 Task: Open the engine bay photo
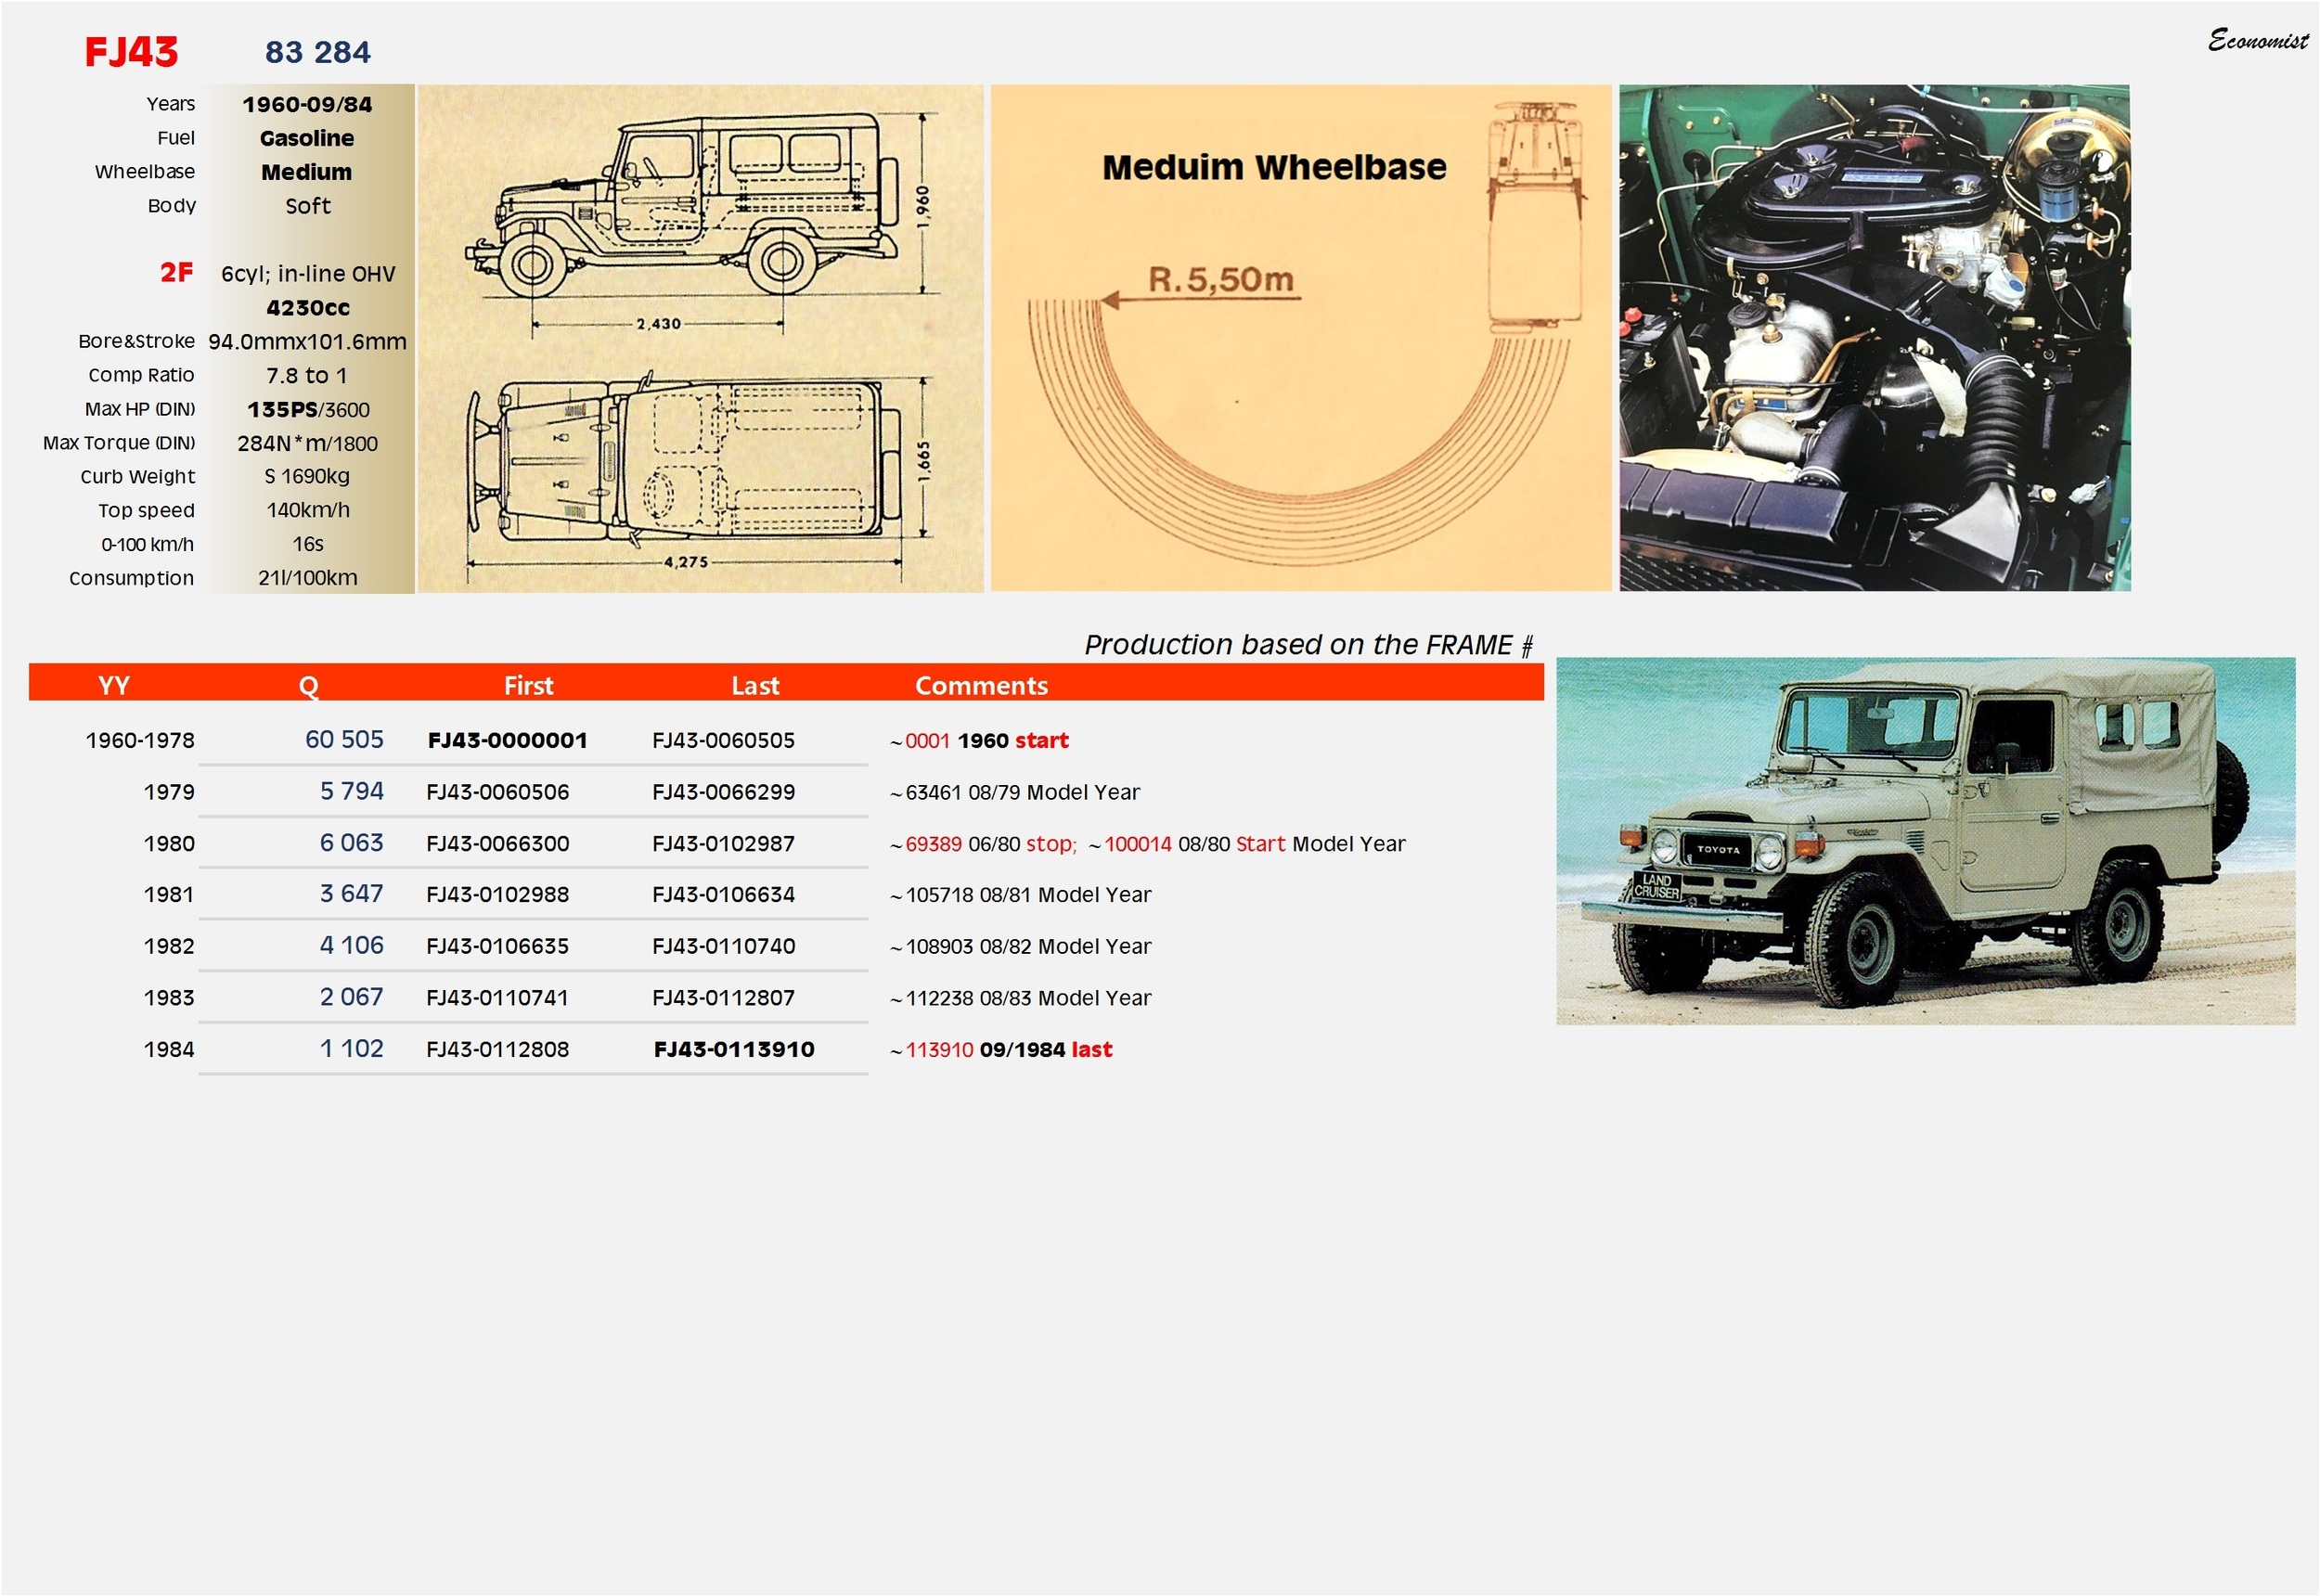coord(1875,338)
